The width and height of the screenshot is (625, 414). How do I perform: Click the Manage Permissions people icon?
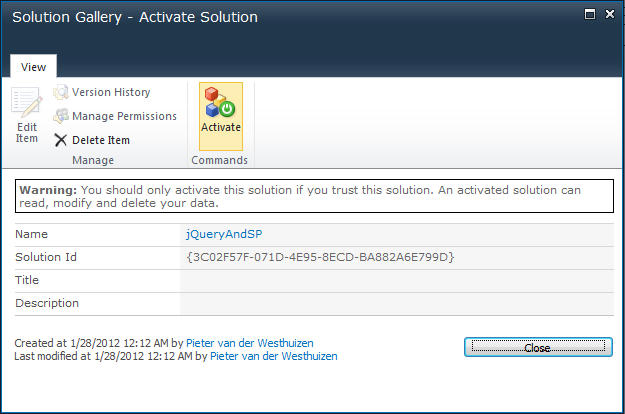click(x=61, y=116)
